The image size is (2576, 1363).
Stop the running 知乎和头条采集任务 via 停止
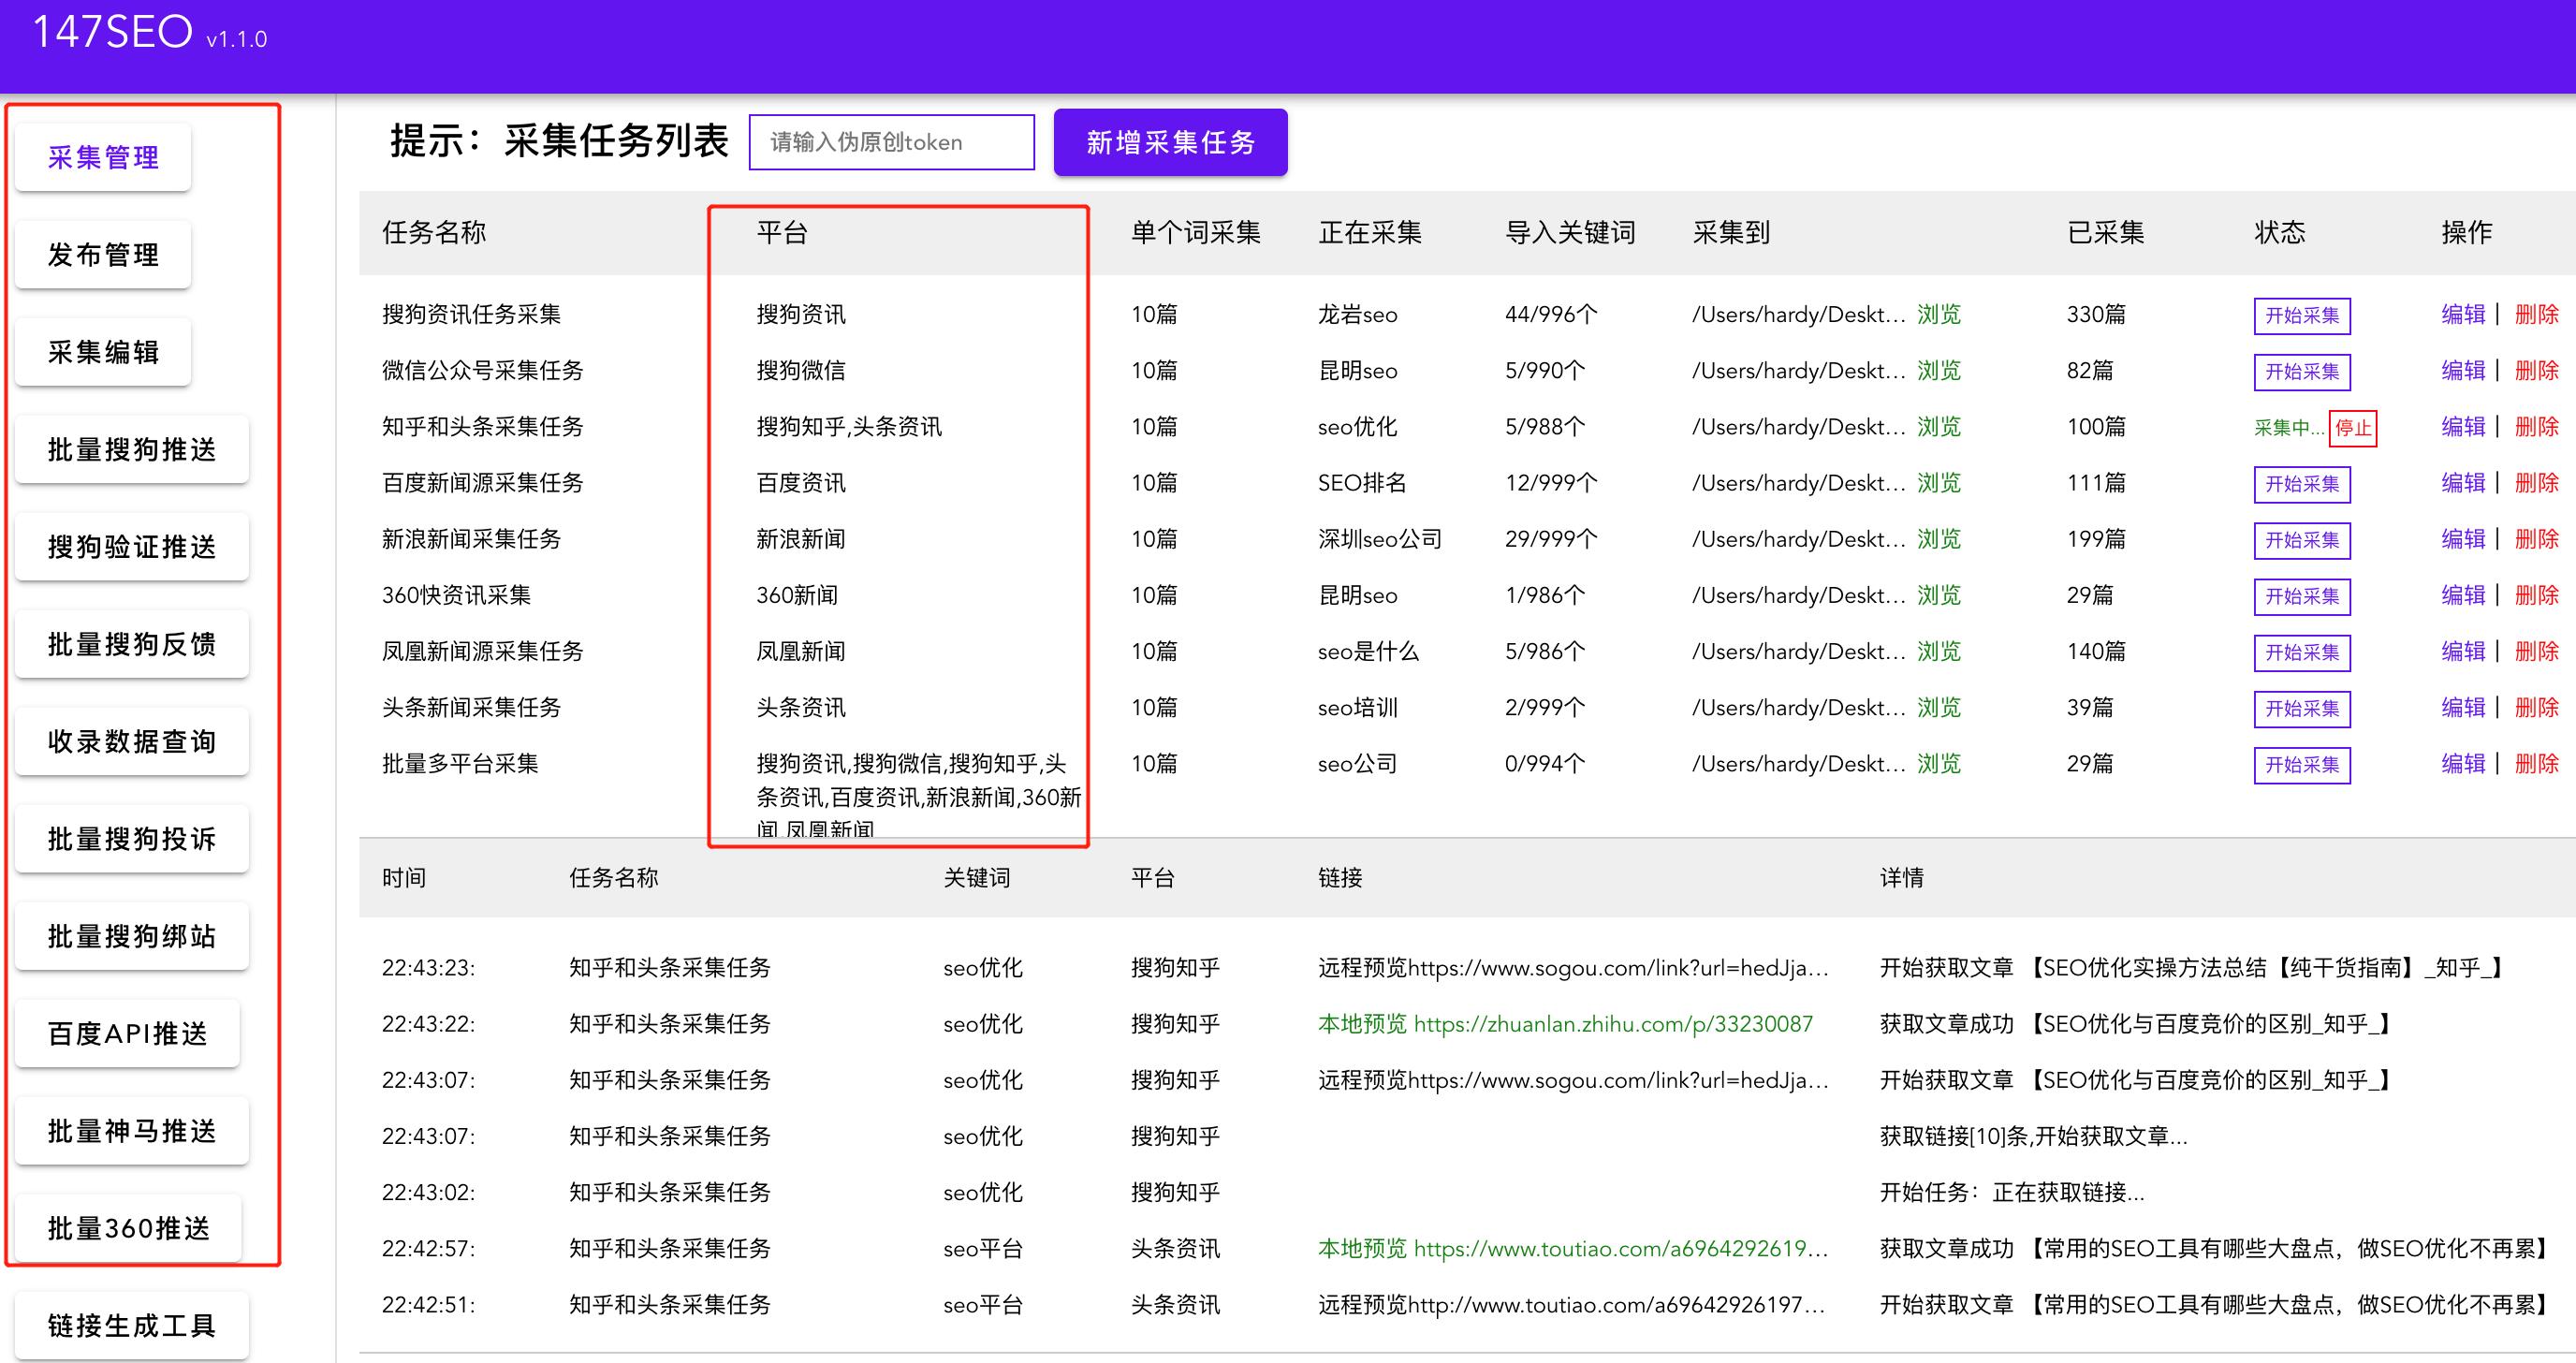coord(2355,428)
